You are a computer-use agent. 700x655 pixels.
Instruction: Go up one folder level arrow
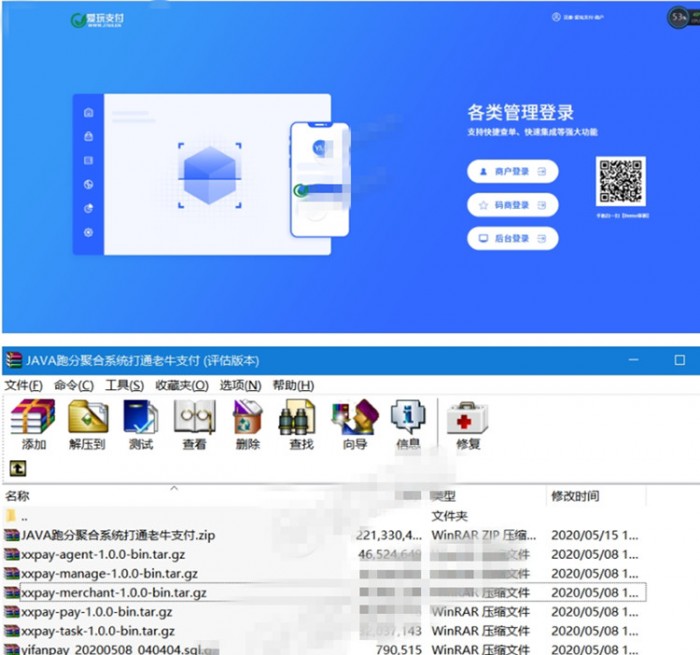(18, 468)
